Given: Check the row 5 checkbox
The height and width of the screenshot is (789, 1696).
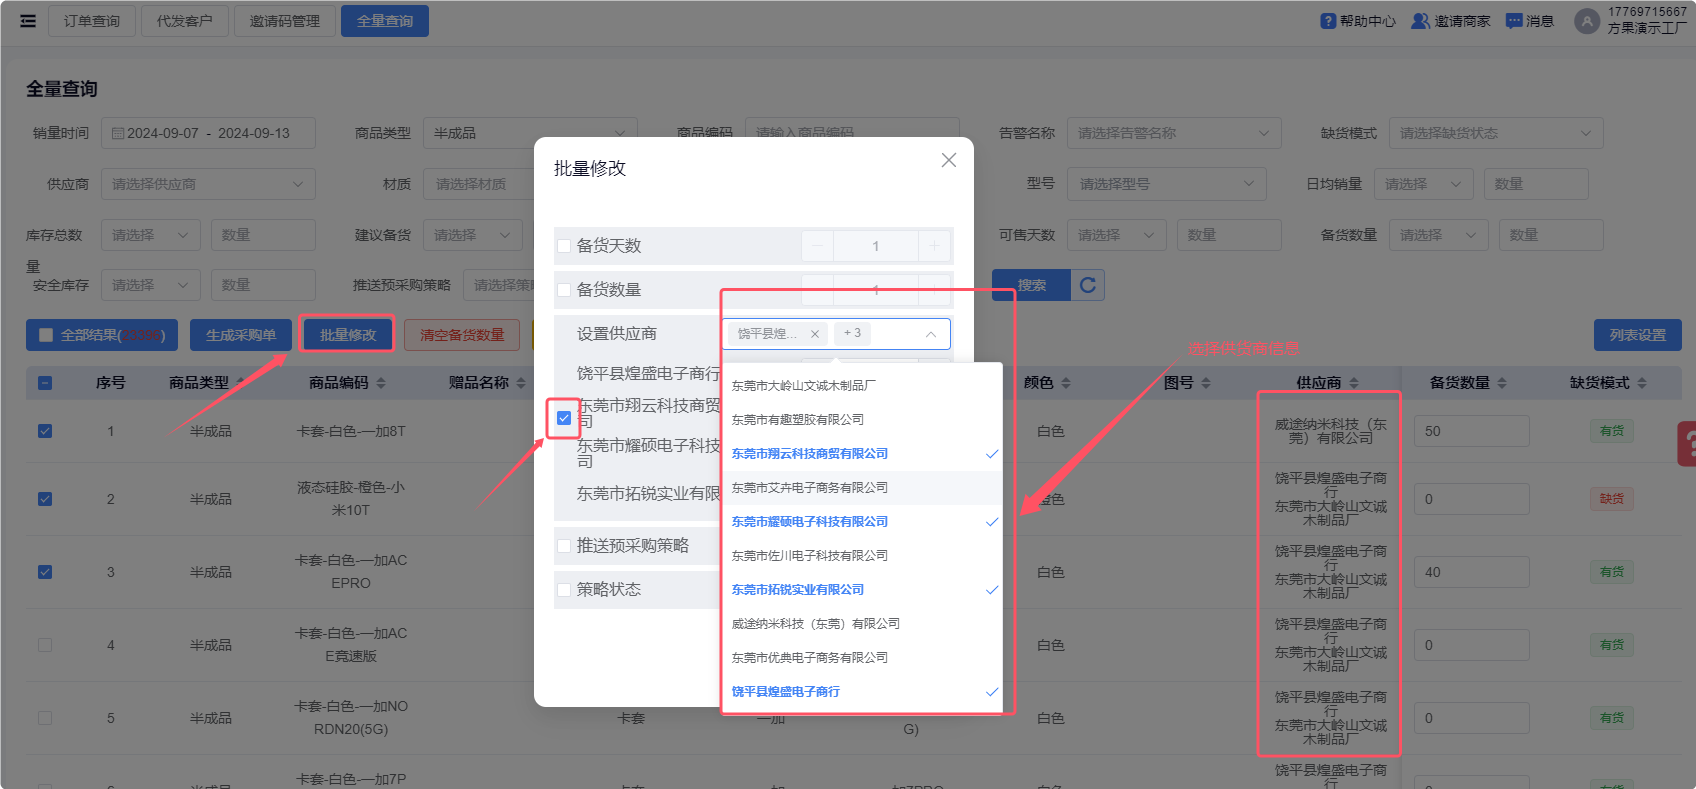Looking at the screenshot, I should tap(45, 718).
